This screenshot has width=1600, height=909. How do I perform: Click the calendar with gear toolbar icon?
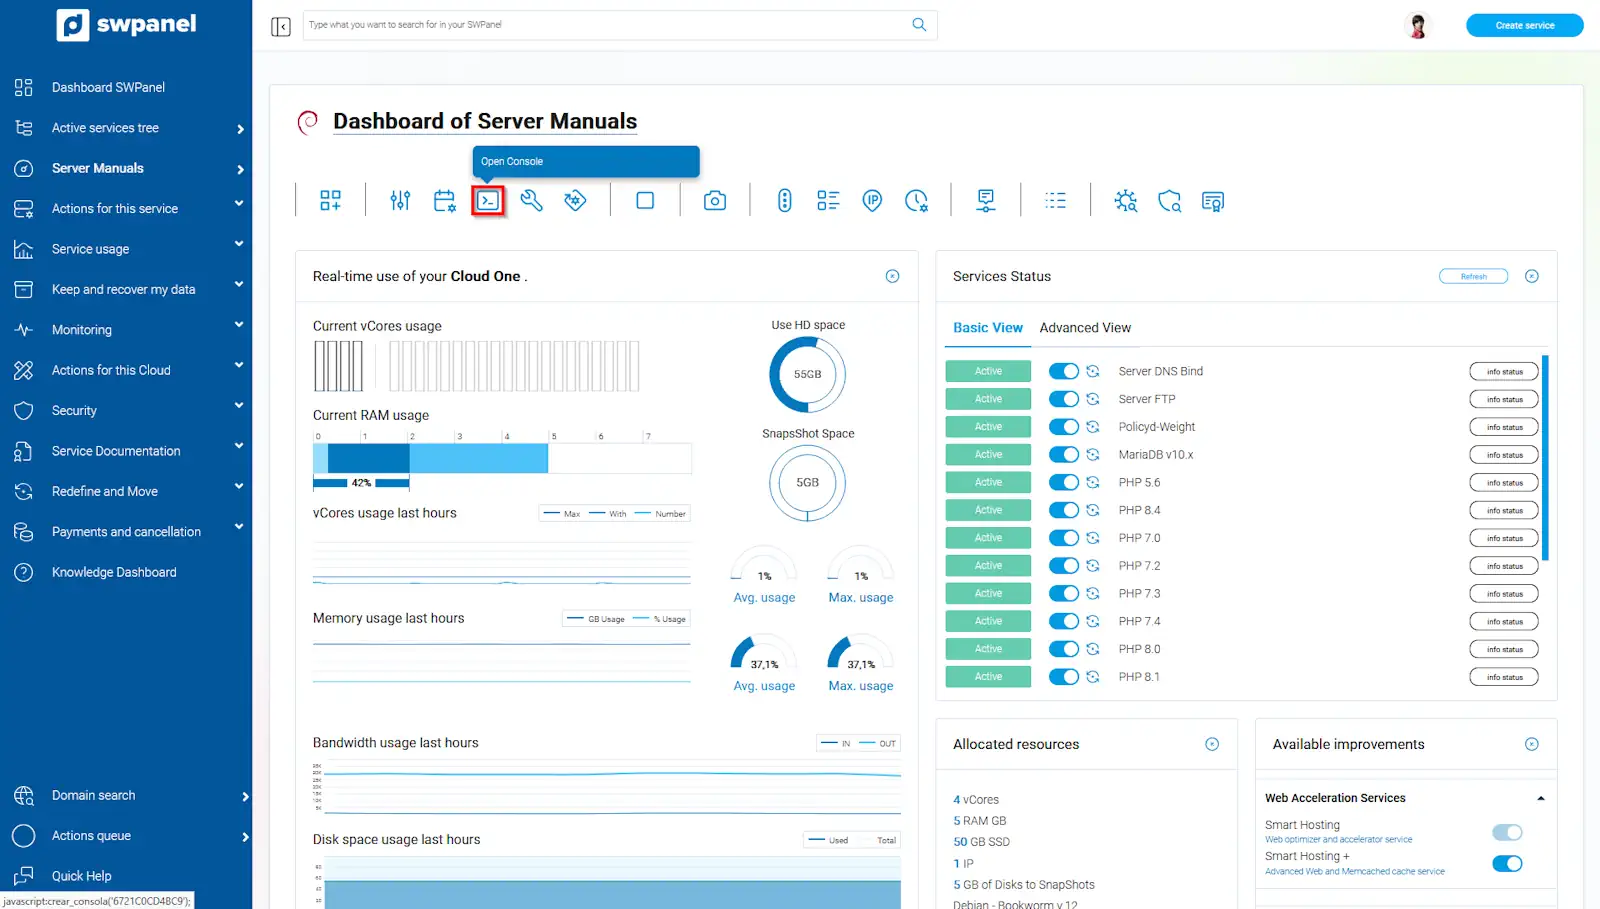[445, 201]
